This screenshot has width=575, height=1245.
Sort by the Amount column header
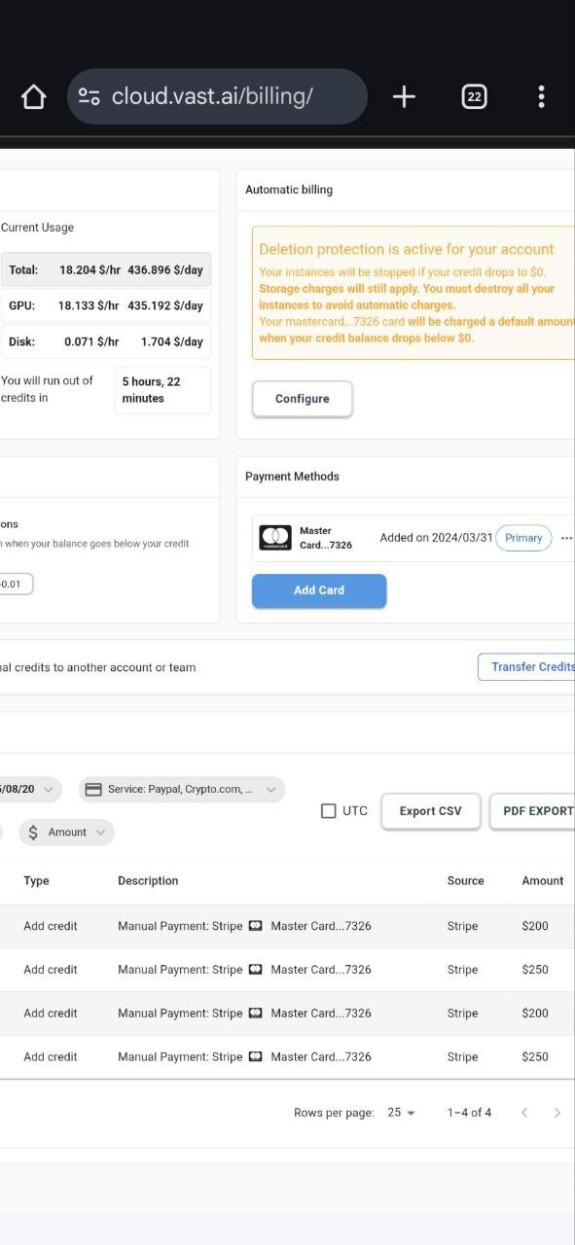(543, 881)
